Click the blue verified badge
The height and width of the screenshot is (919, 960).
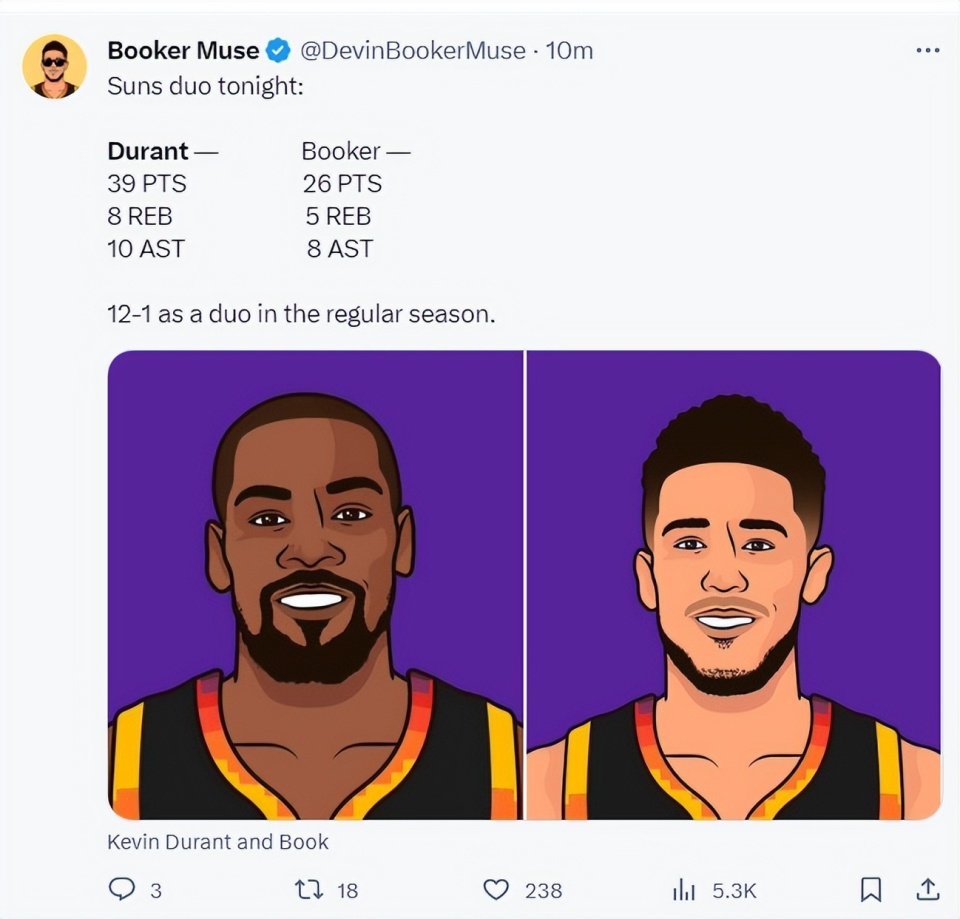click(279, 50)
